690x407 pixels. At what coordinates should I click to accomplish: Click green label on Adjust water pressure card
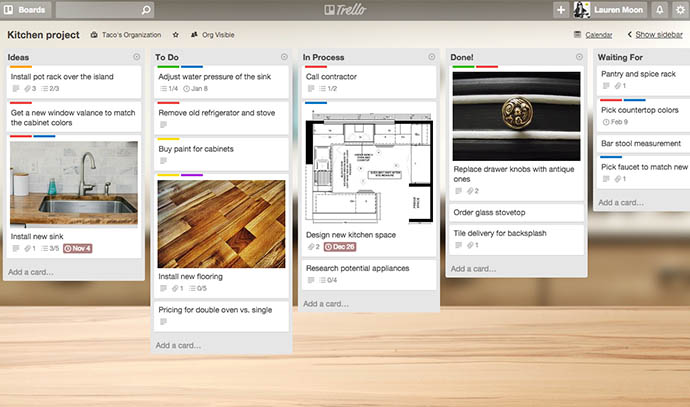pos(168,67)
